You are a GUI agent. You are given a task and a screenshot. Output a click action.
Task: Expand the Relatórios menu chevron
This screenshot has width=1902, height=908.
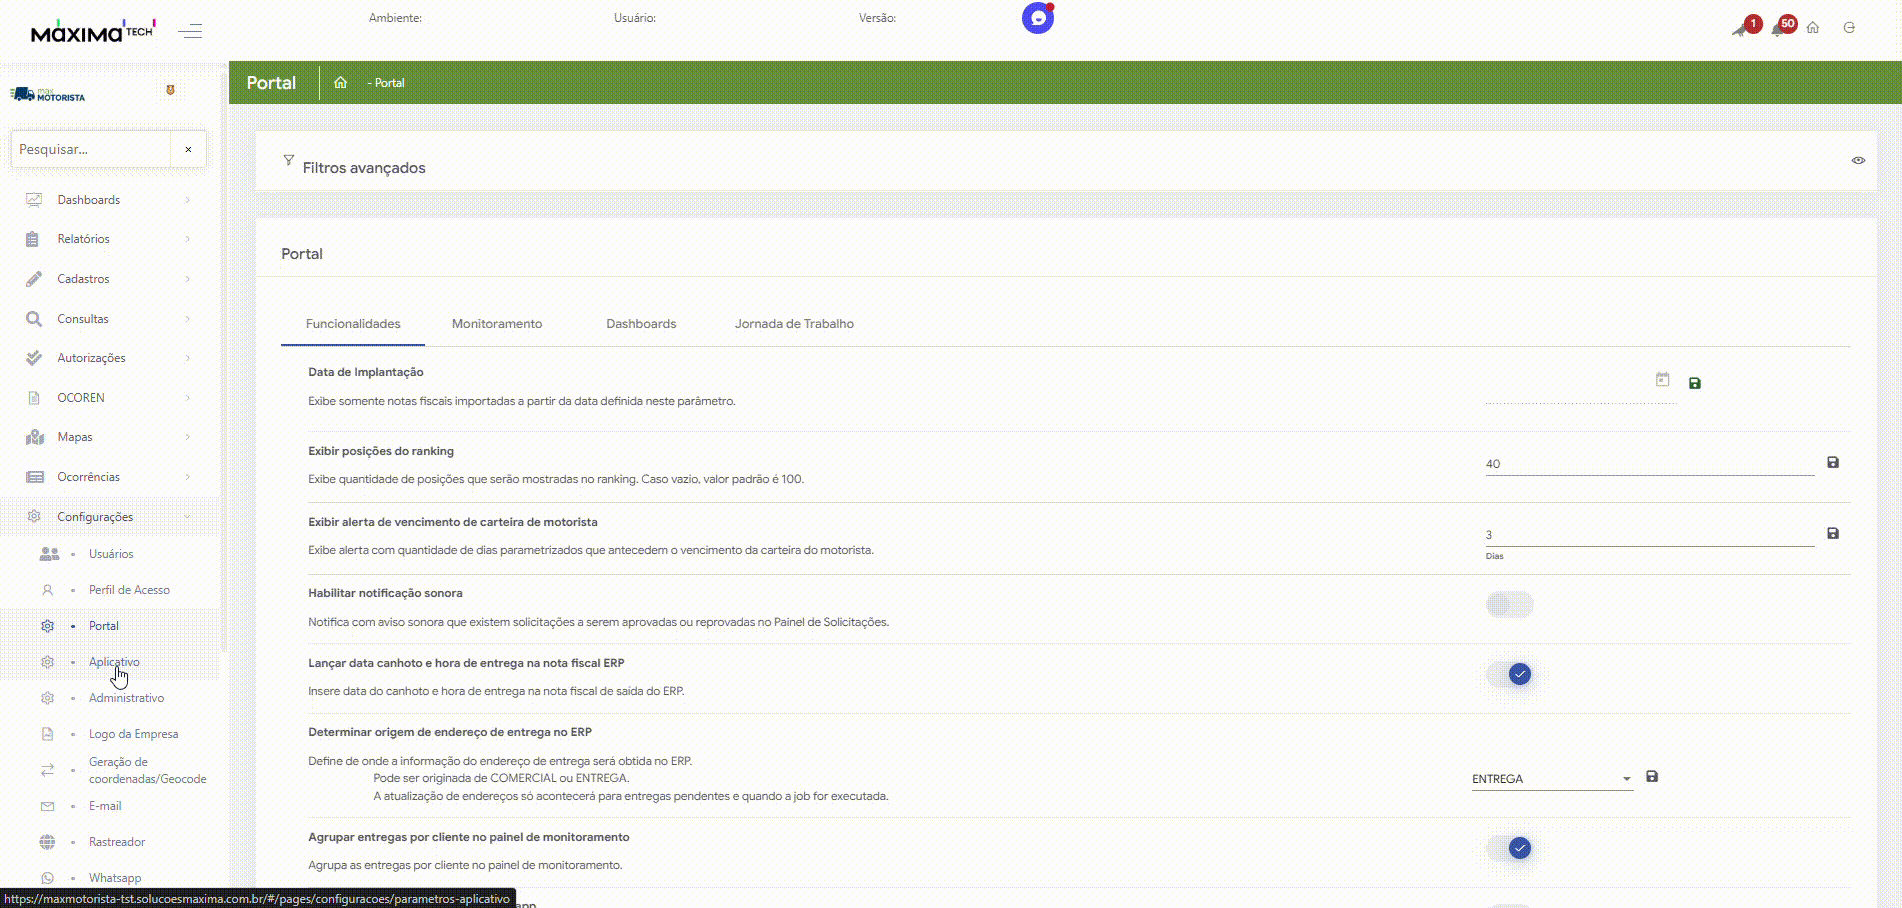click(187, 239)
